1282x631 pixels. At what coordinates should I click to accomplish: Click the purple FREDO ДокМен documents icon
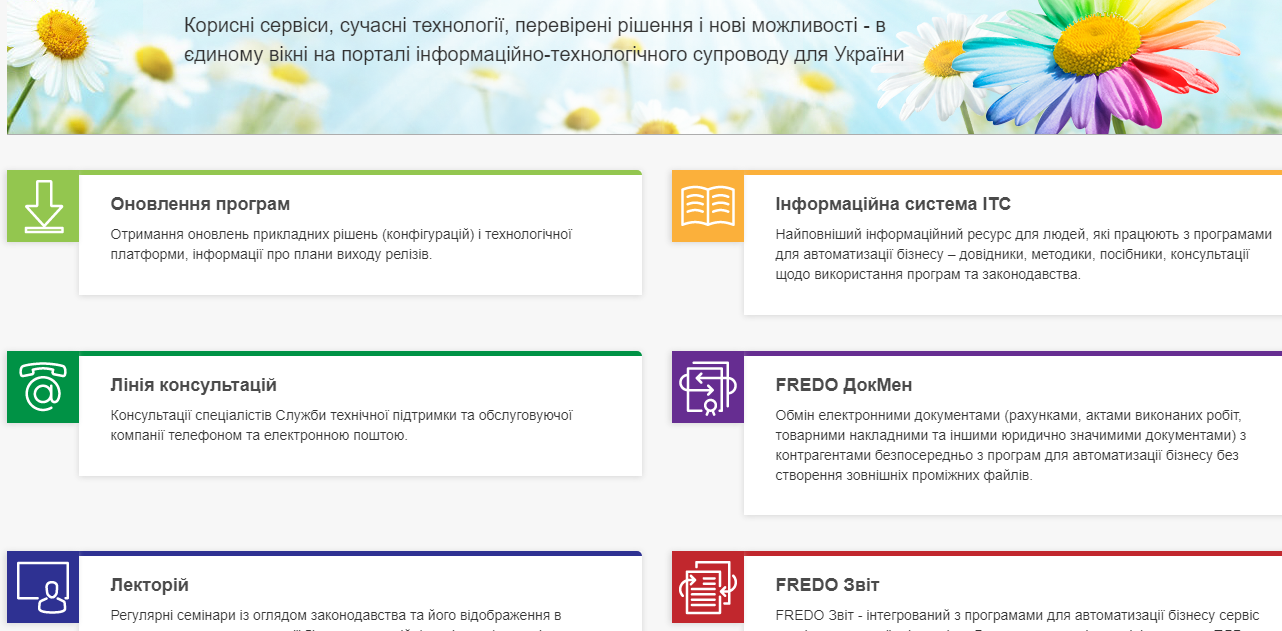coord(708,387)
